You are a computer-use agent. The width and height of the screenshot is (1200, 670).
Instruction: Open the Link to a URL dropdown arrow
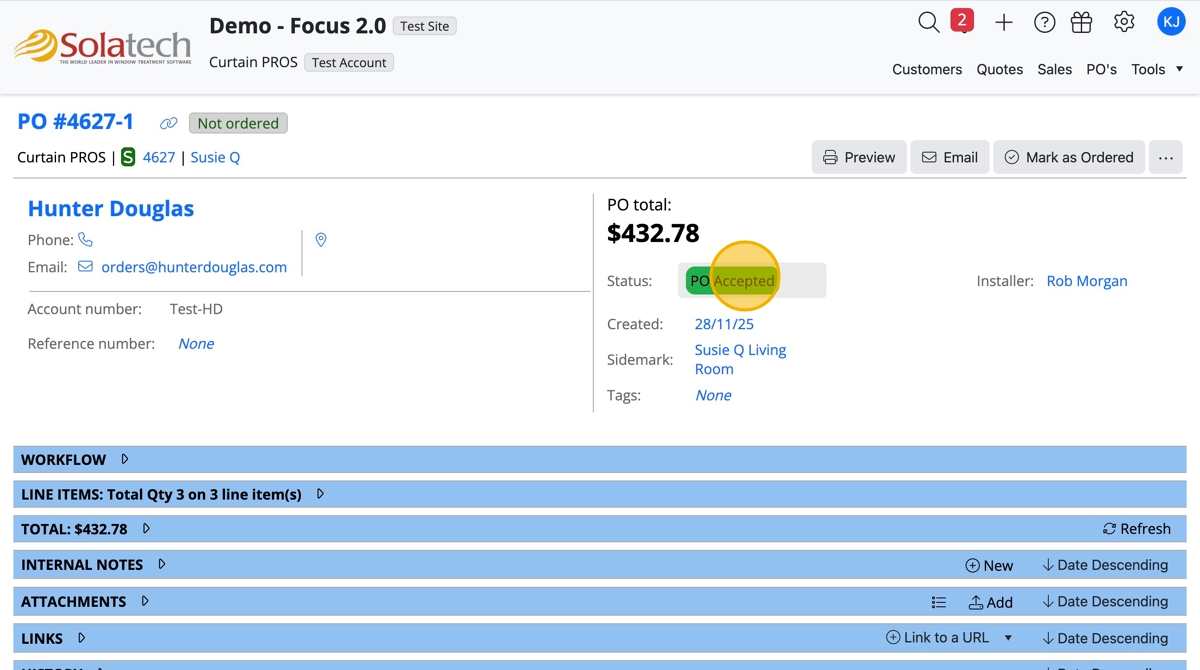[x=1008, y=638]
